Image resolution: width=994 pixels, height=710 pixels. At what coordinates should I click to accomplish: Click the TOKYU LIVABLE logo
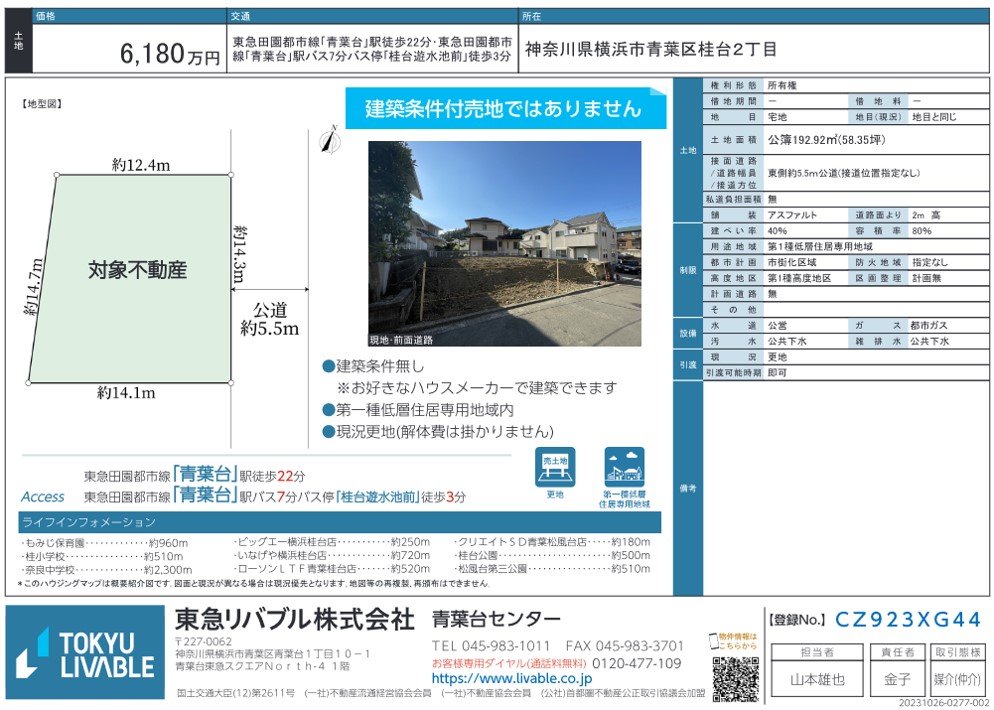(85, 653)
